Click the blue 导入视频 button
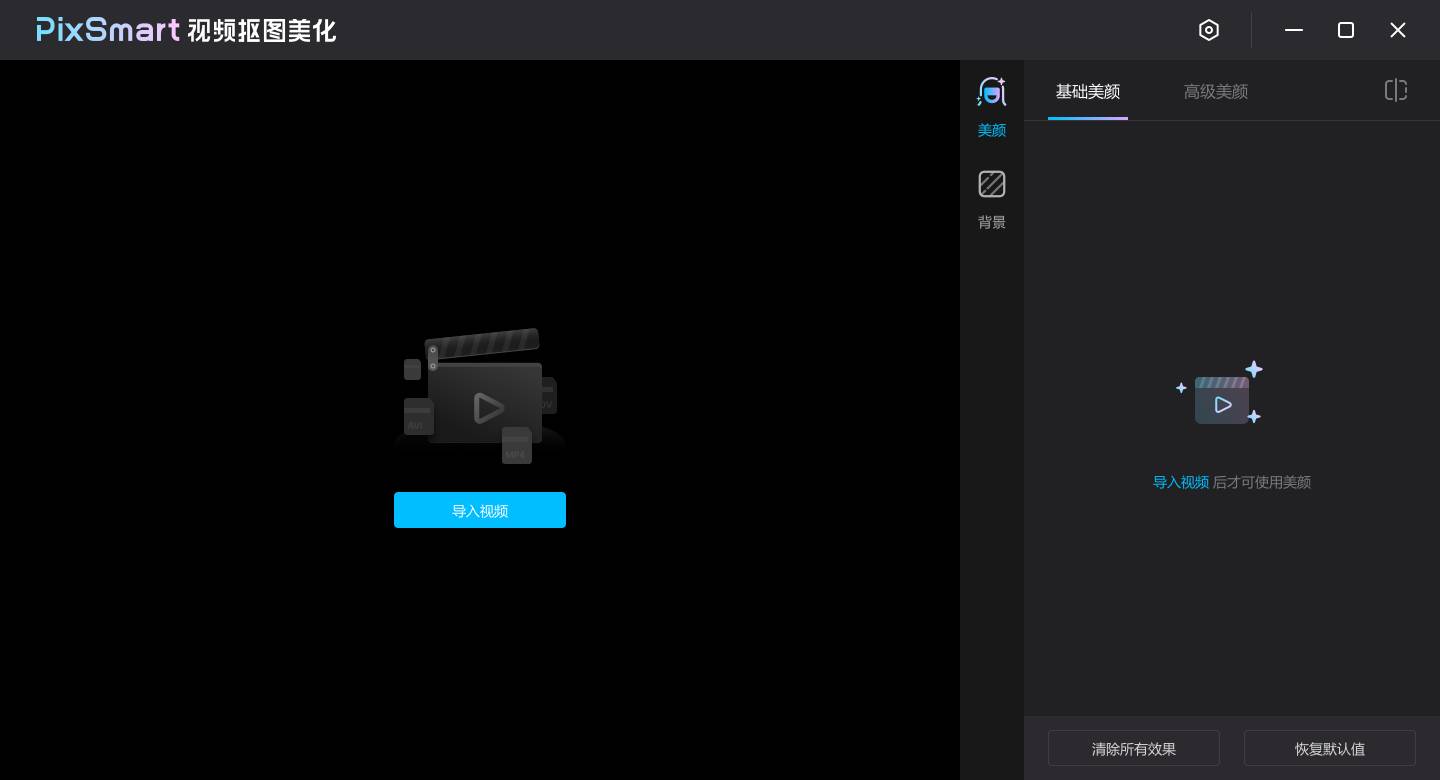 (x=480, y=510)
